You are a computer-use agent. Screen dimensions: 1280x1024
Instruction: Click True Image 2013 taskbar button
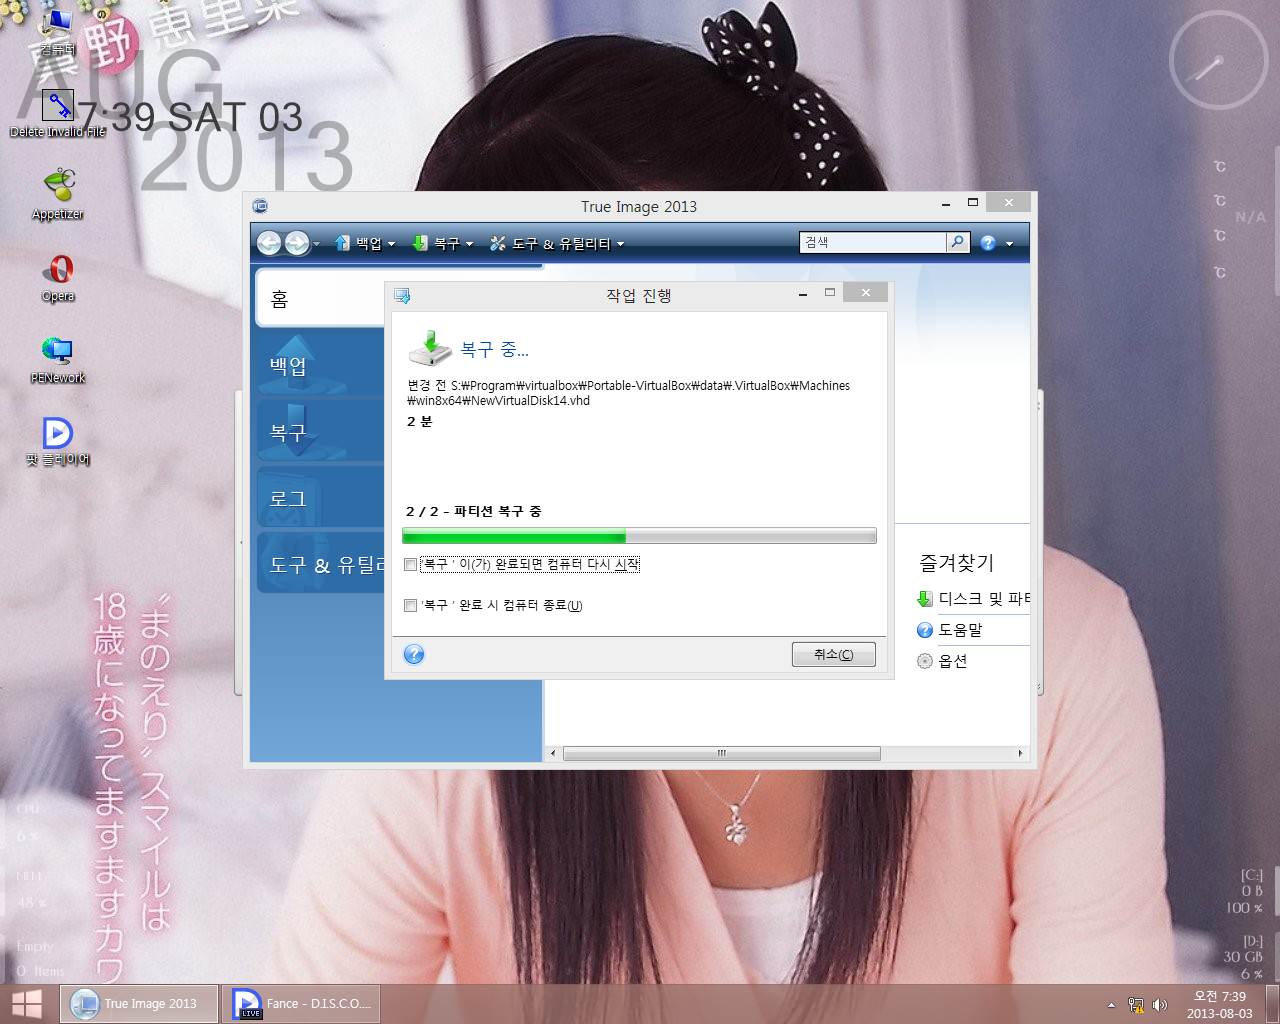[139, 1004]
